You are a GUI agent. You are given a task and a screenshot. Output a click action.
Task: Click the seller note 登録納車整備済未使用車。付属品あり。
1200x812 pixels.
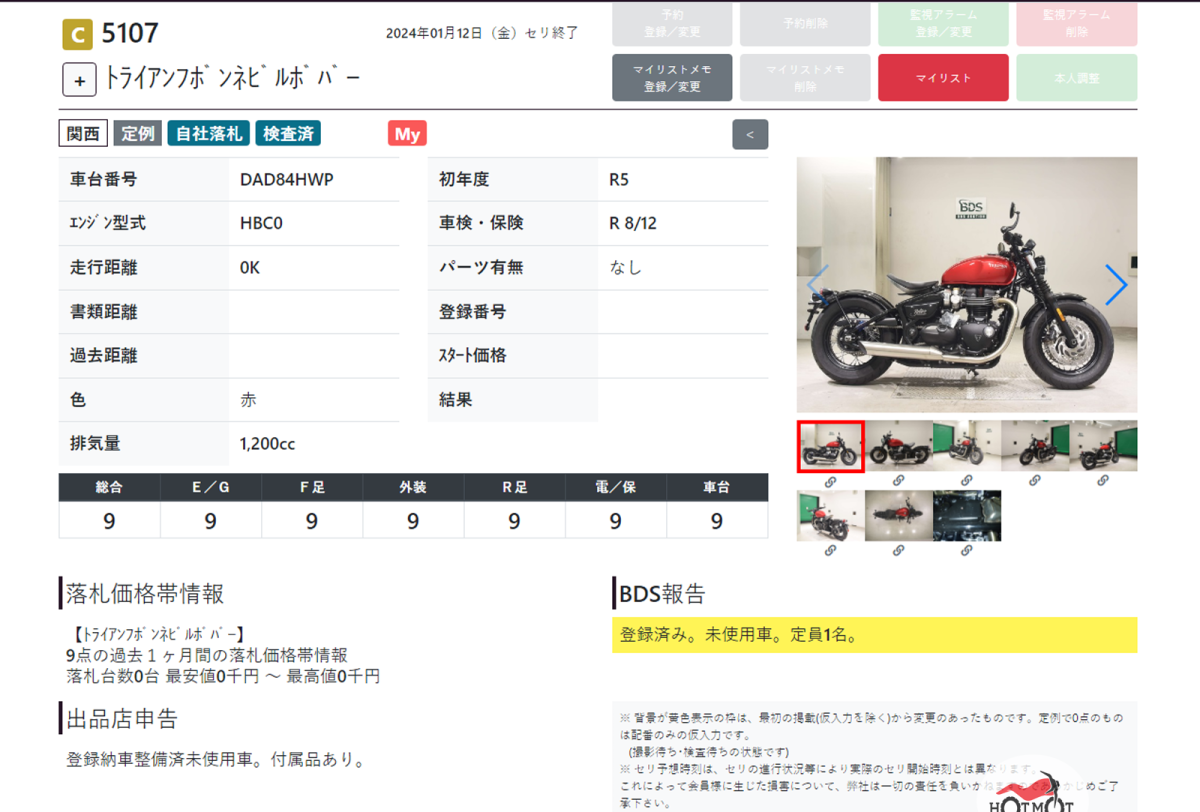coord(215,760)
